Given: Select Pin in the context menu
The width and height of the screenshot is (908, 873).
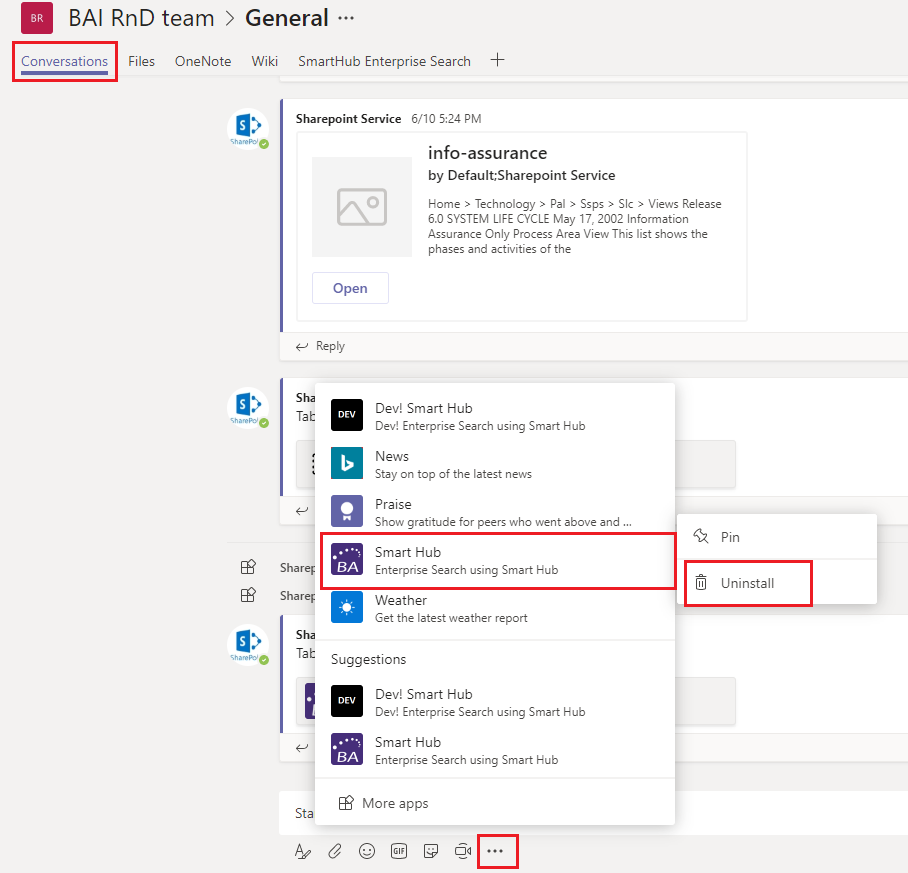Looking at the screenshot, I should click(730, 537).
